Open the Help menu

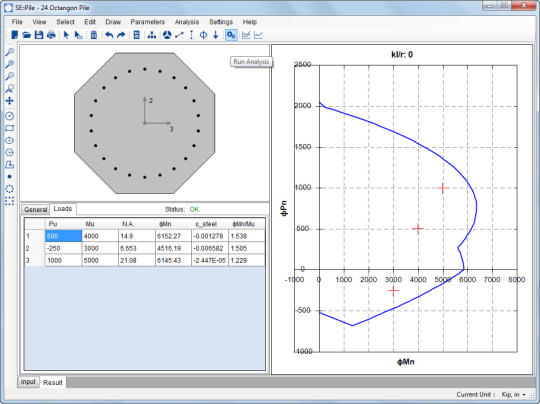click(x=249, y=22)
